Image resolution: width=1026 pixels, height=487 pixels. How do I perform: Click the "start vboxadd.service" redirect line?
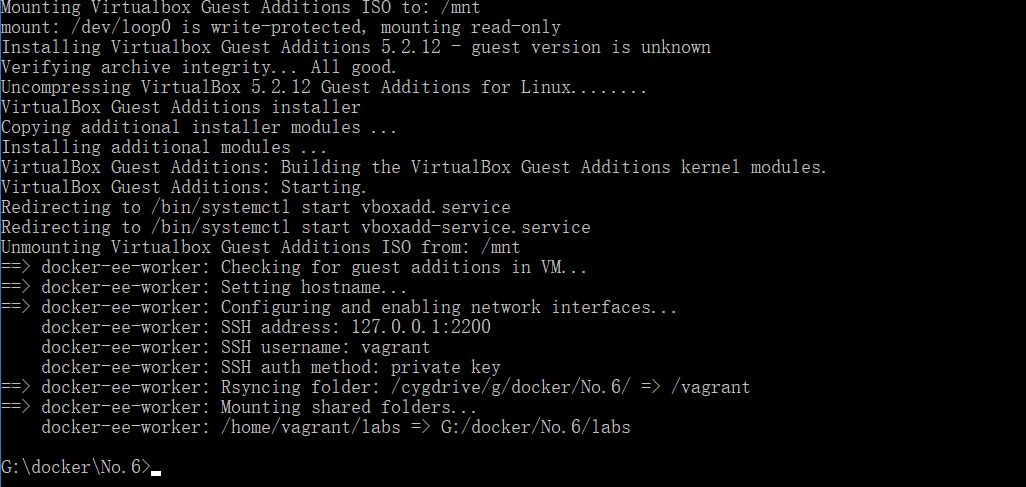(256, 207)
